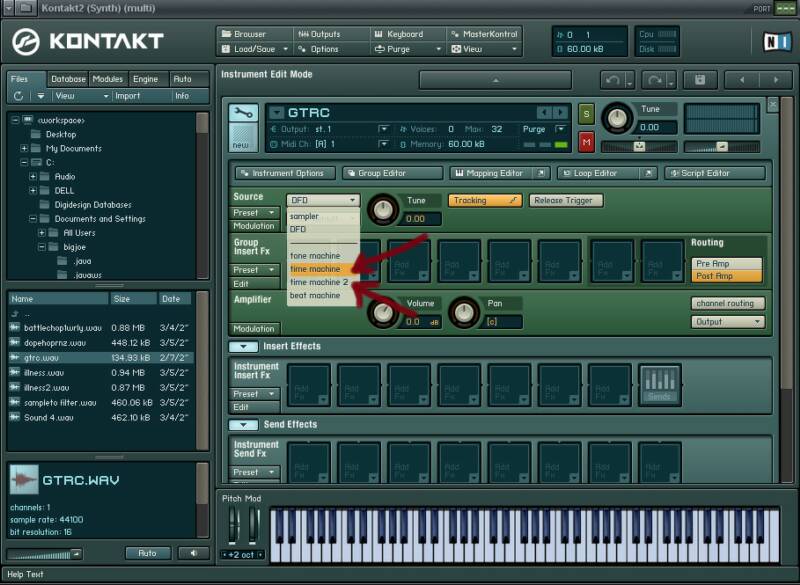Collapse the Insert Effects section
The height and width of the screenshot is (585, 800).
click(243, 346)
